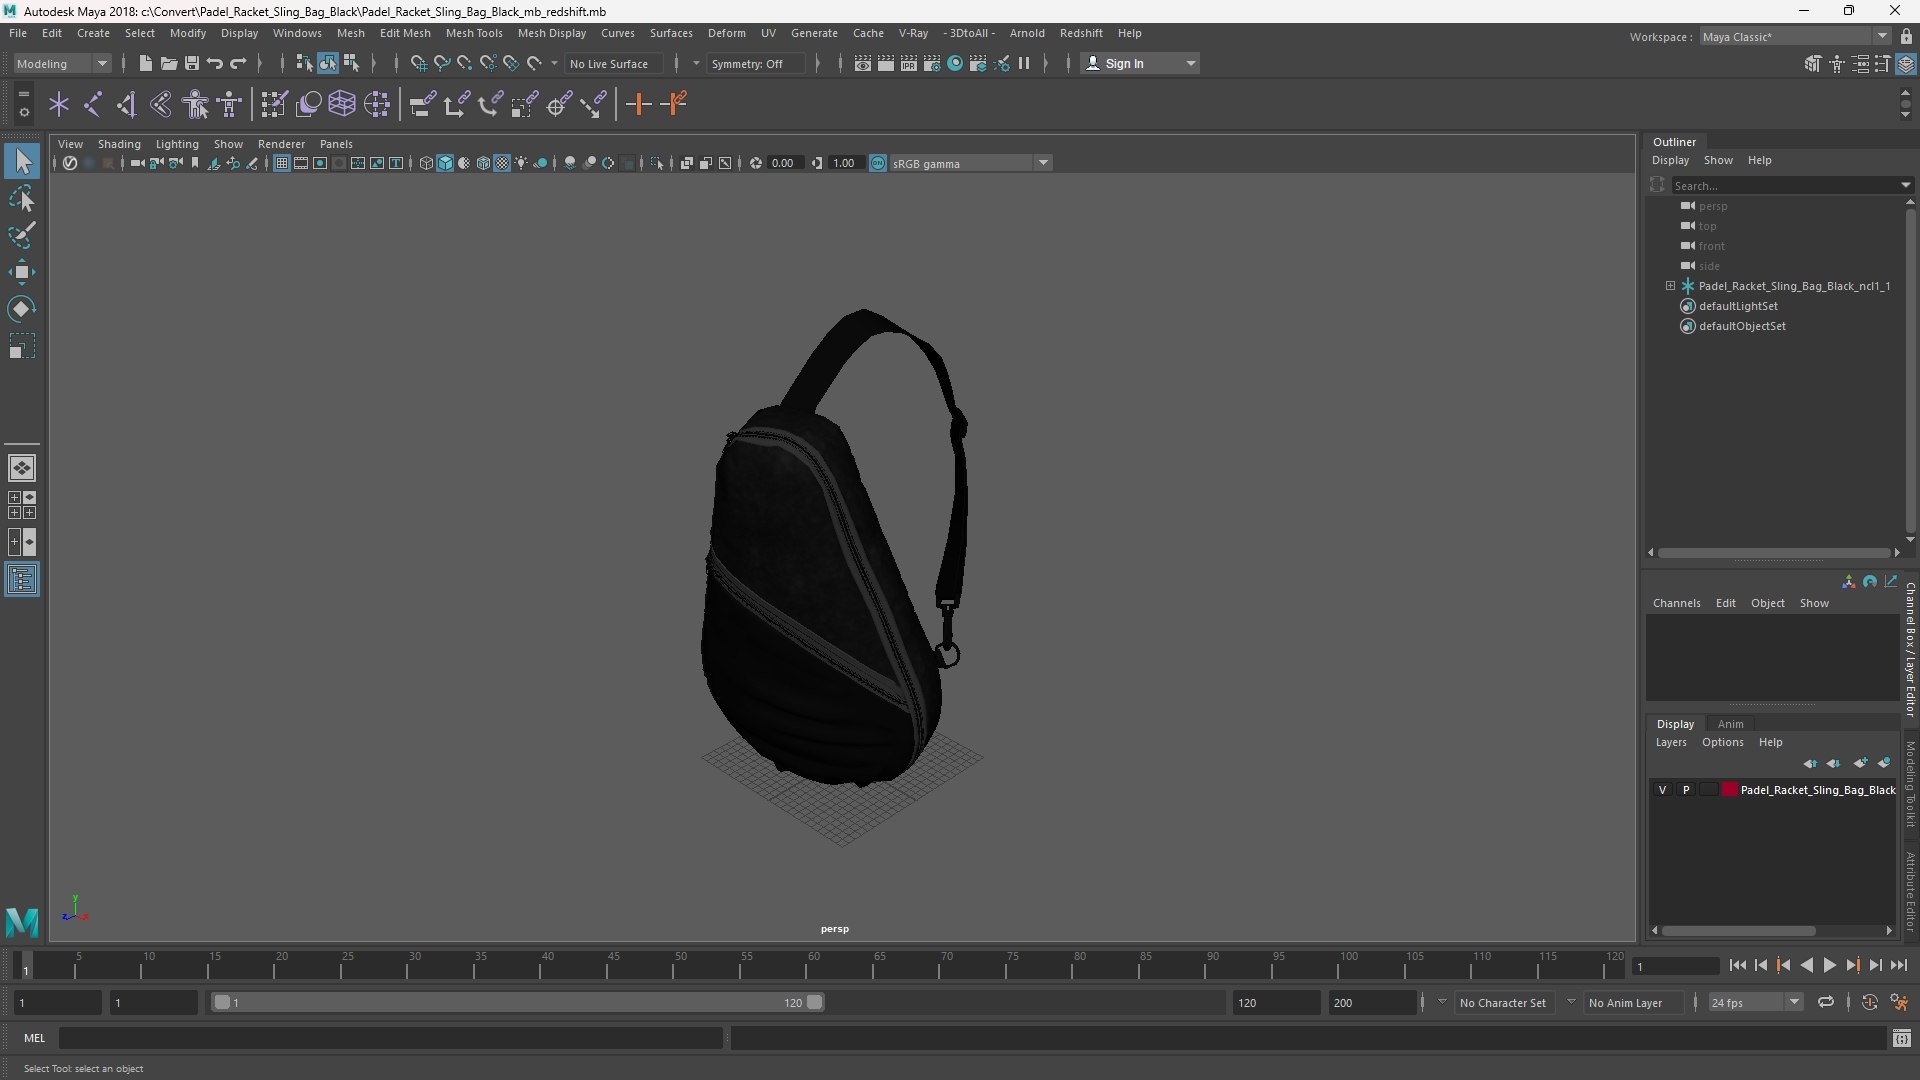1920x1080 pixels.
Task: Toggle the loop playback button
Action: (1826, 1002)
